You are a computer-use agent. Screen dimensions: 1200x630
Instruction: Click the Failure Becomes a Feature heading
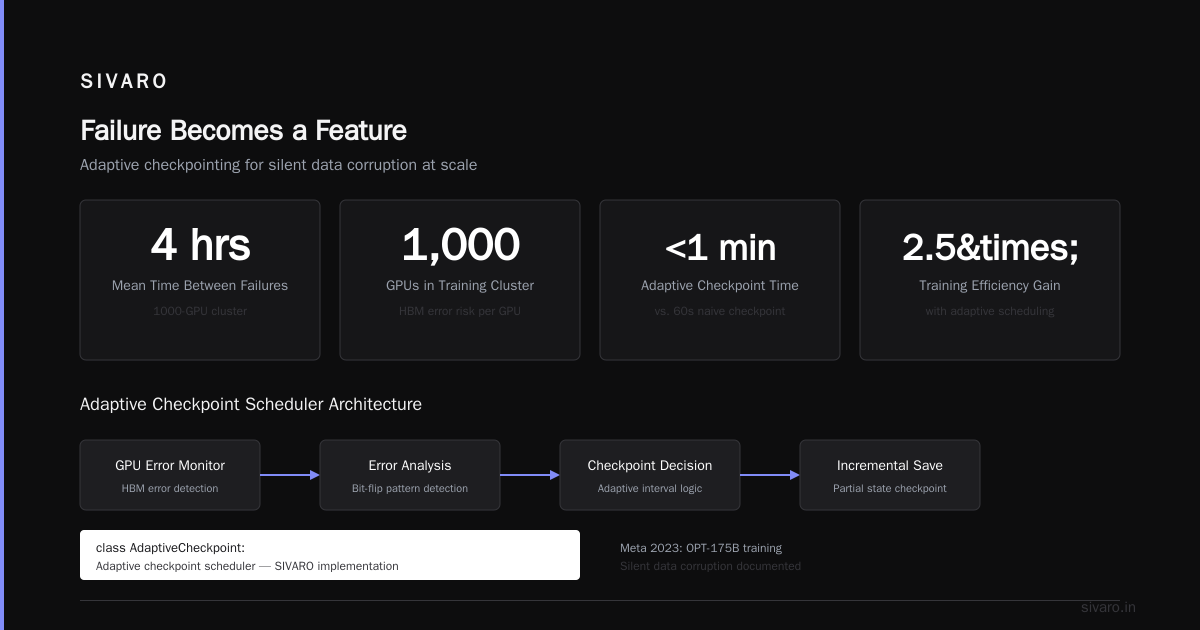(243, 130)
